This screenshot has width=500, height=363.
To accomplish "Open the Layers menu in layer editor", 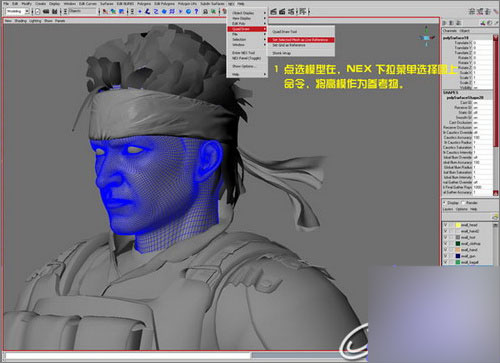I will [448, 209].
